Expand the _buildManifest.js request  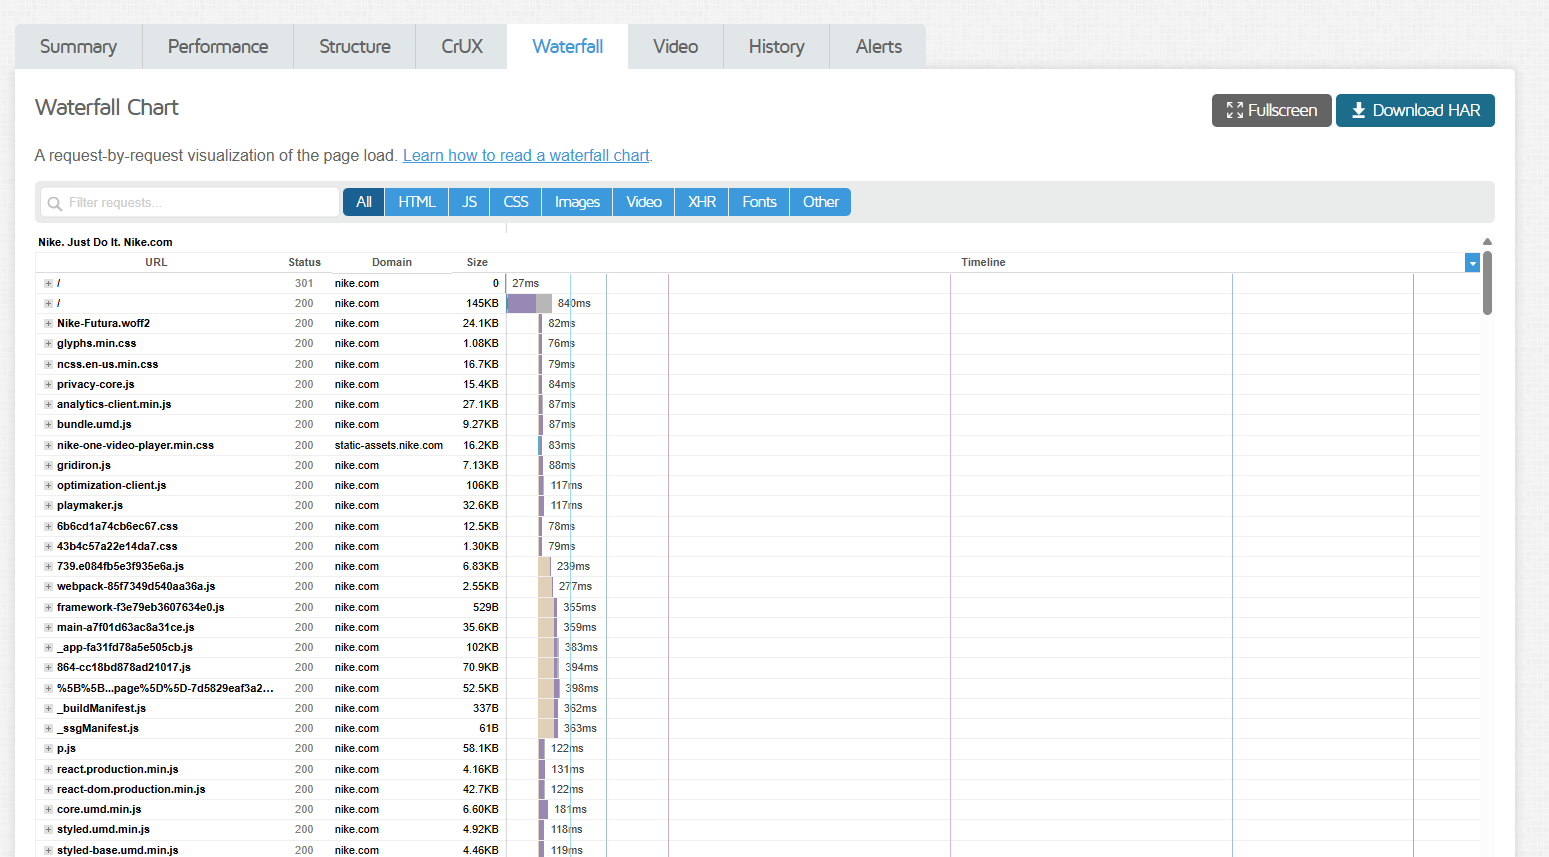(x=48, y=709)
